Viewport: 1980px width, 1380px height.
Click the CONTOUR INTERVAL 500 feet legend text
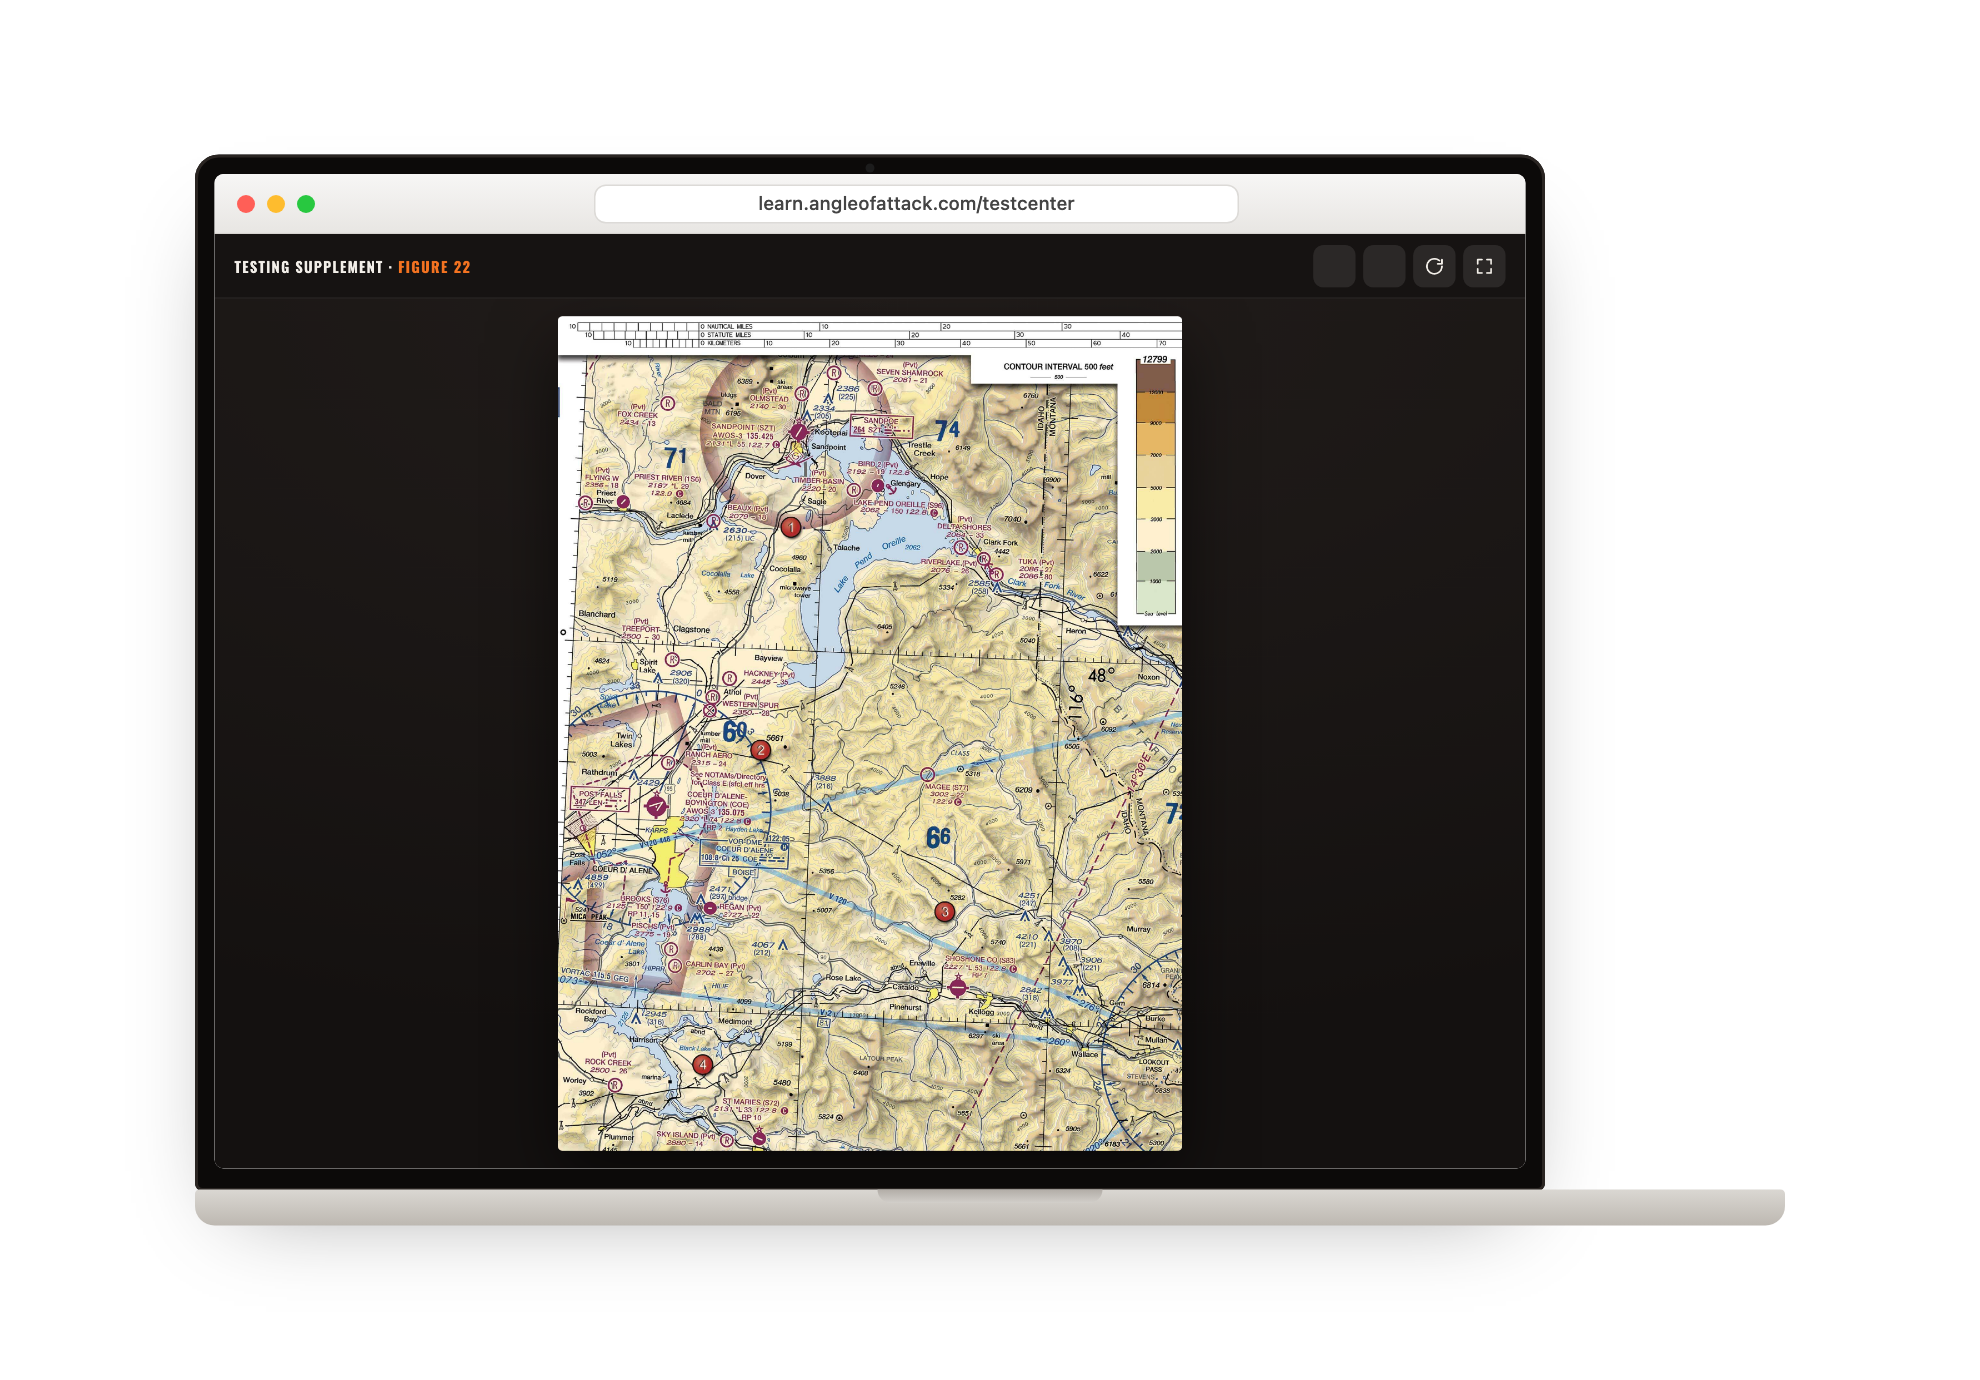click(x=1058, y=367)
